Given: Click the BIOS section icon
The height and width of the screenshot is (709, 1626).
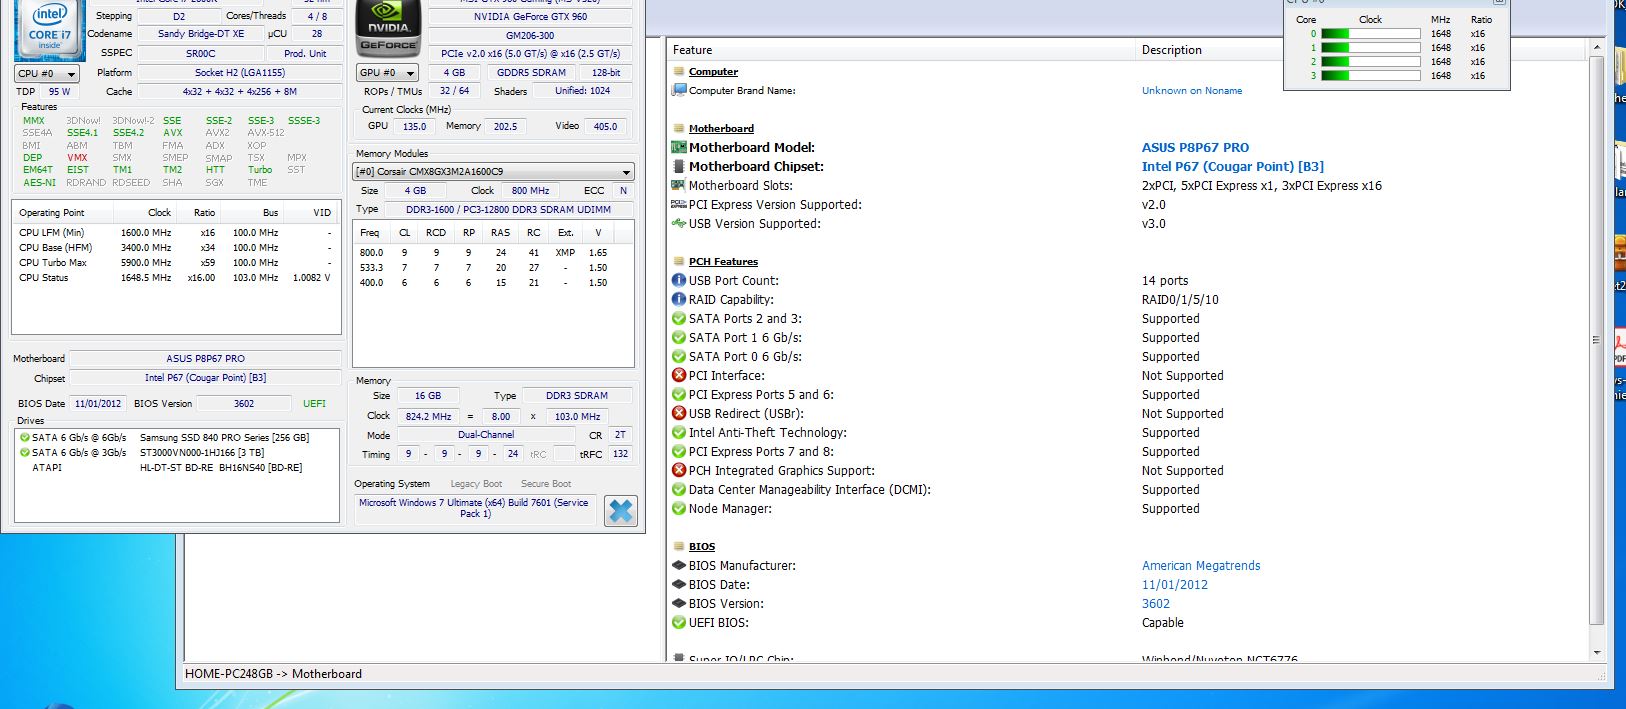Looking at the screenshot, I should coord(679,546).
